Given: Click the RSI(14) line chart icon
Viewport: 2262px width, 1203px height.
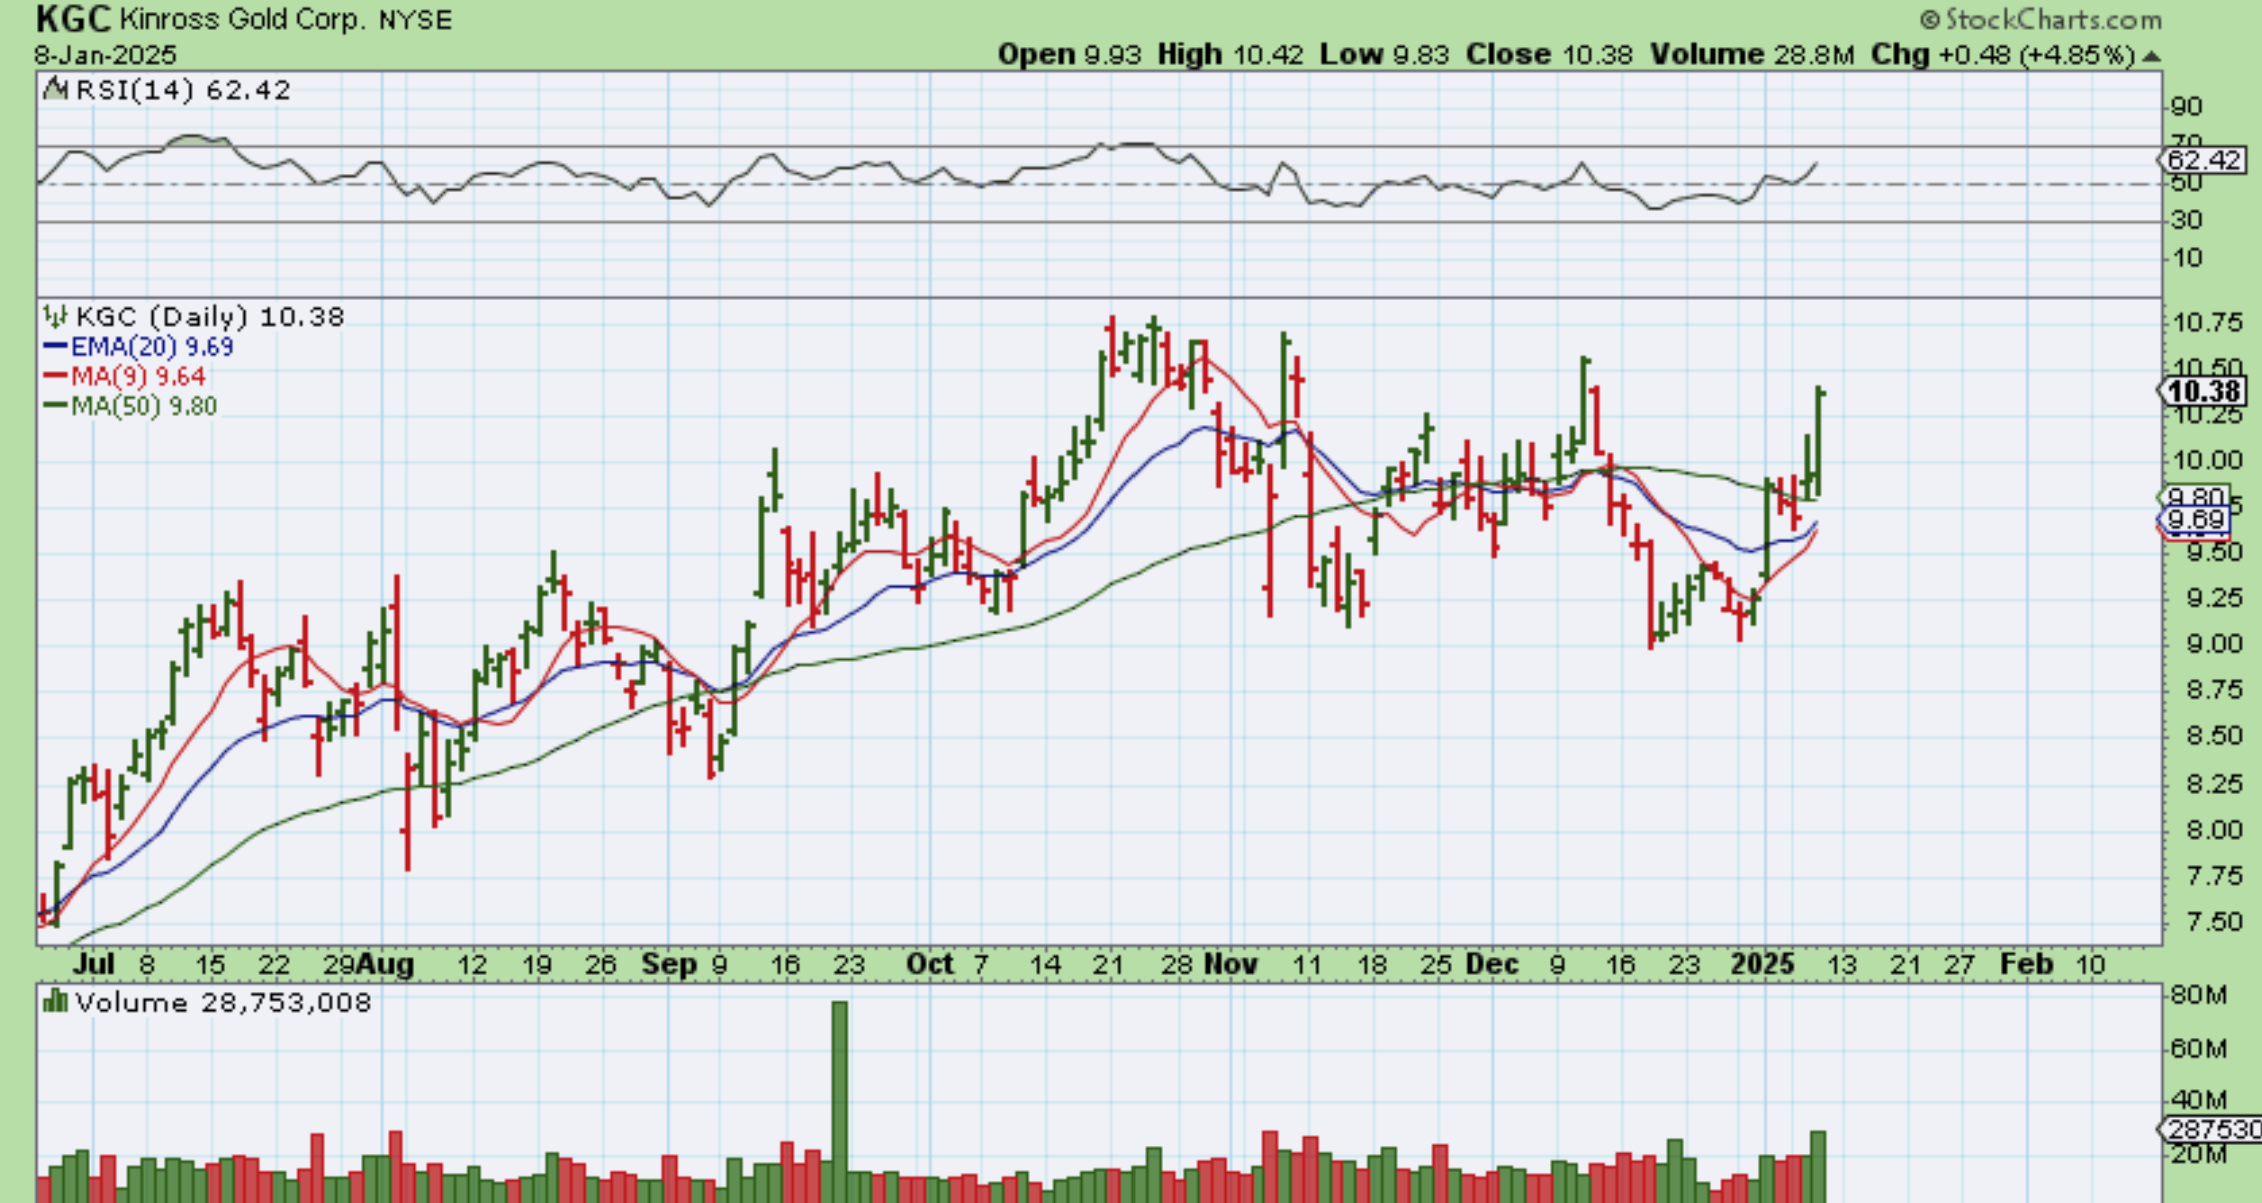Looking at the screenshot, I should tap(56, 90).
